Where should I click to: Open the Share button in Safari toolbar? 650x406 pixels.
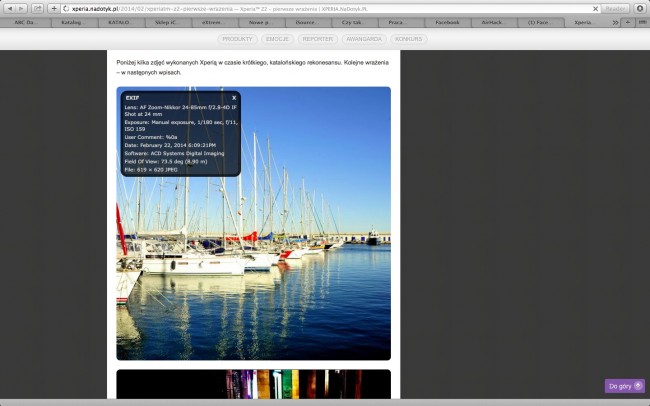[x=37, y=8]
